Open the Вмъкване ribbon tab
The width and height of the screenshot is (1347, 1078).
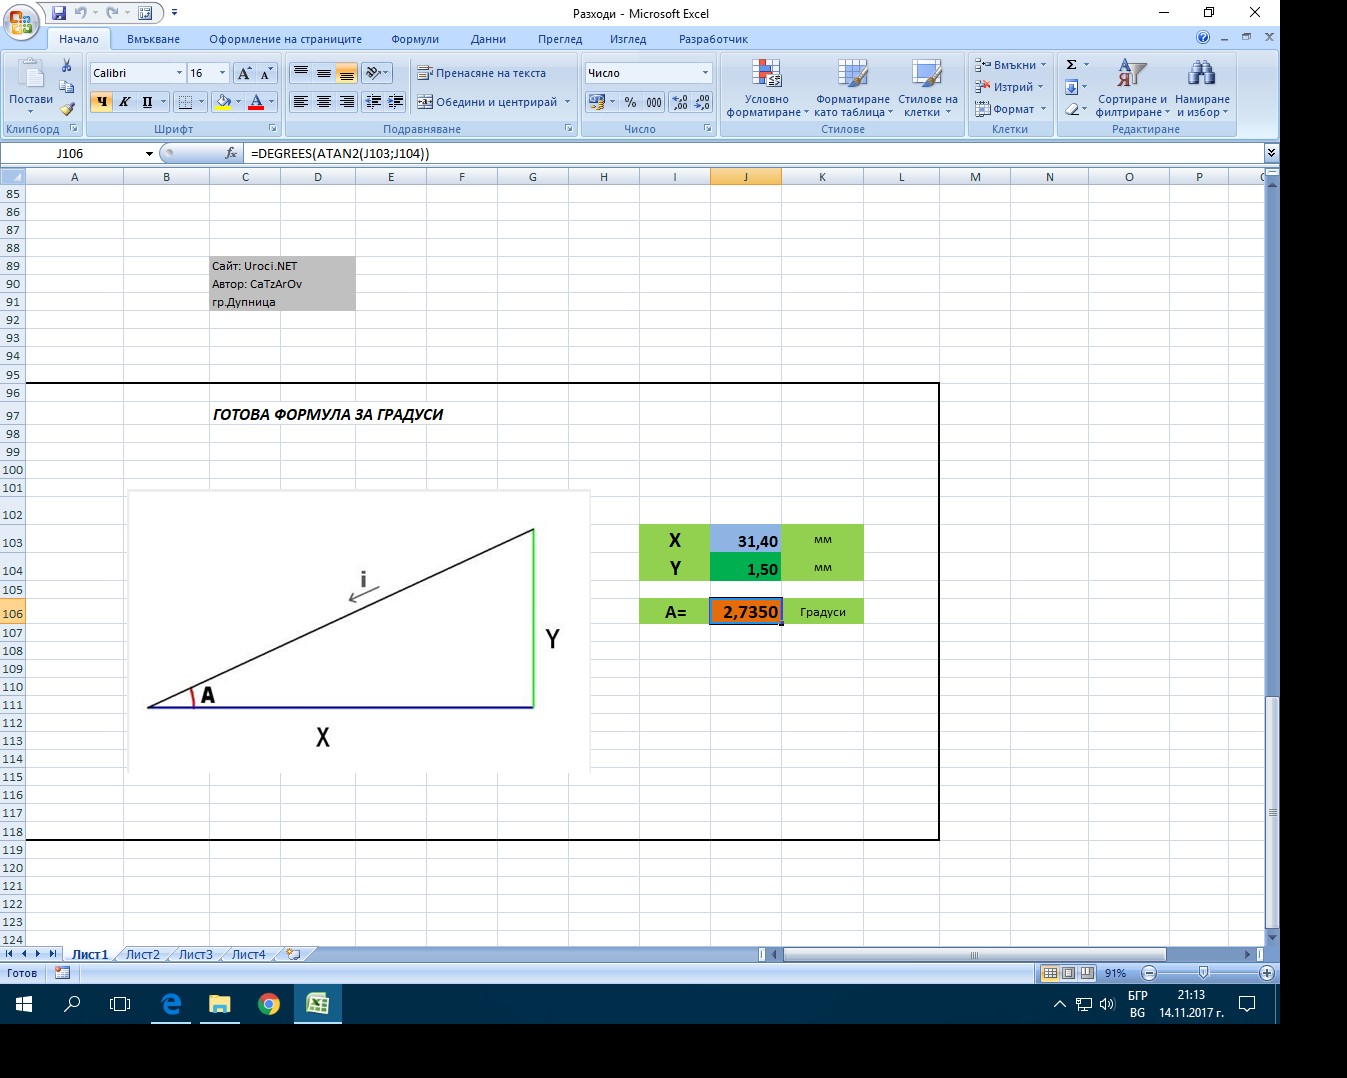153,39
